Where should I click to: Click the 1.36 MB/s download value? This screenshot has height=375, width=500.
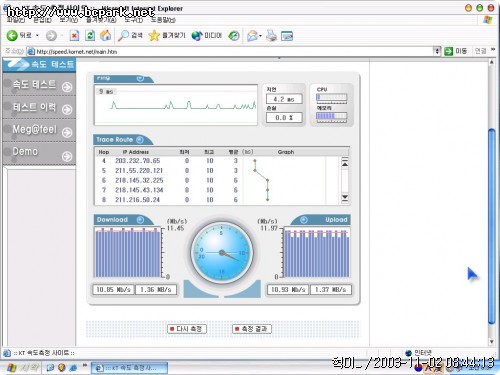156,290
